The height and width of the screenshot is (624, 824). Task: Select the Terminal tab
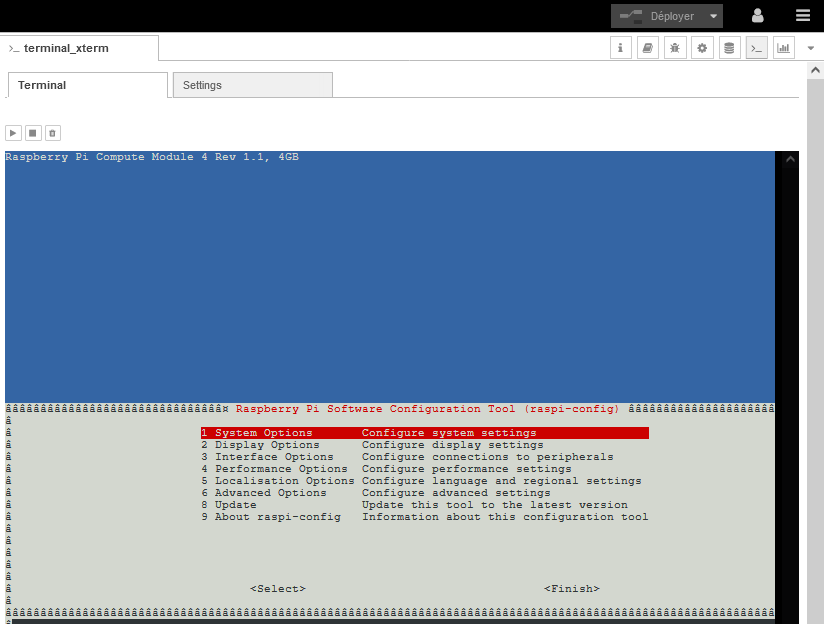click(x=87, y=85)
